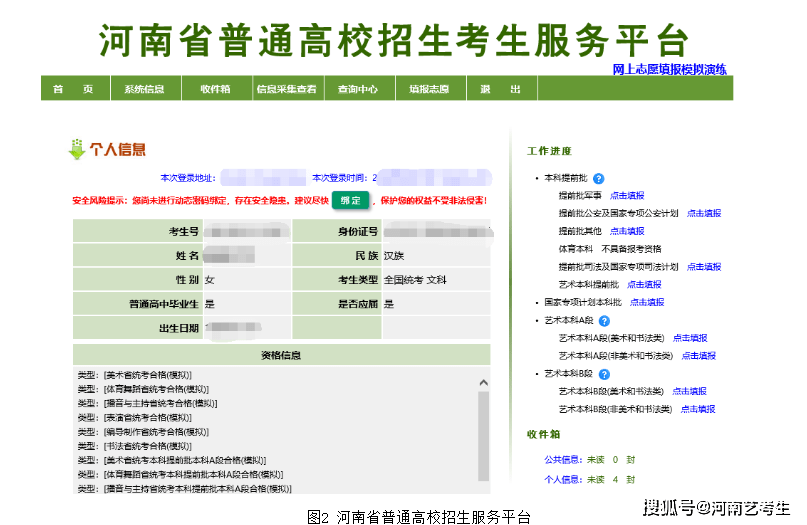
Task: Click the 网上志愿填报模拟演练 link
Action: click(670, 69)
